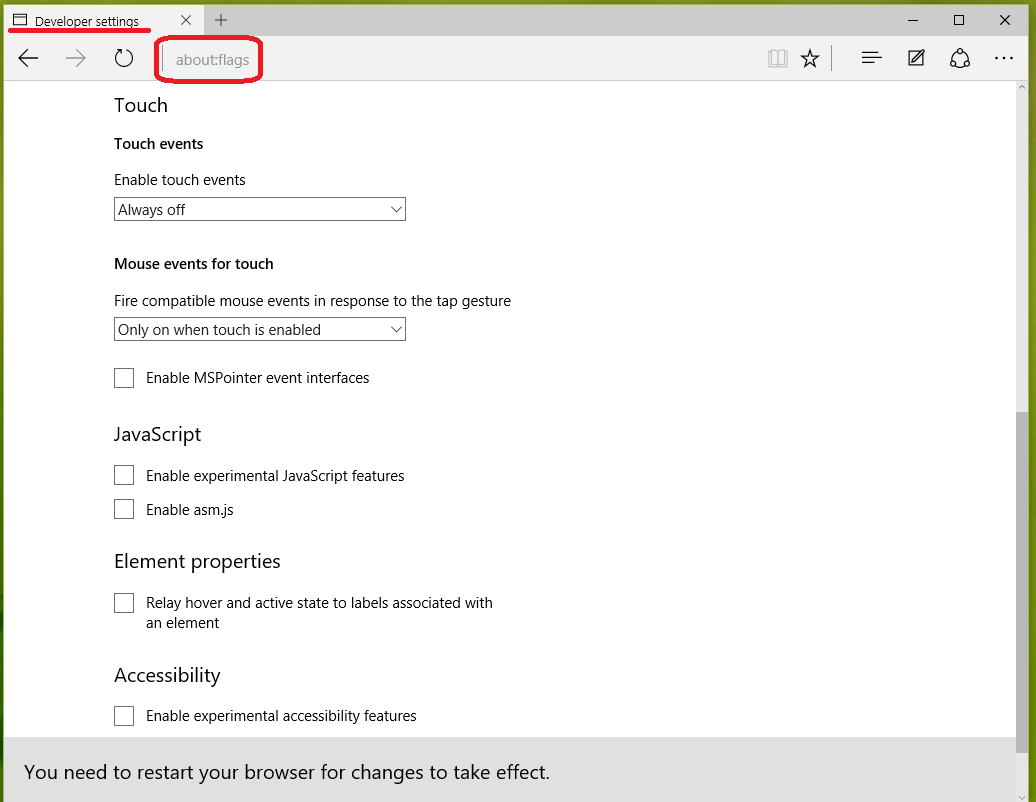This screenshot has height=802, width=1036.
Task: Close the Edge browser window
Action: coord(1005,20)
